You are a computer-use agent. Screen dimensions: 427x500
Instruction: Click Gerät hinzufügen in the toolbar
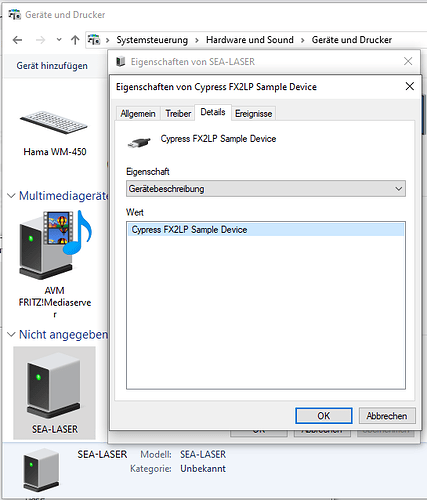[x=52, y=66]
